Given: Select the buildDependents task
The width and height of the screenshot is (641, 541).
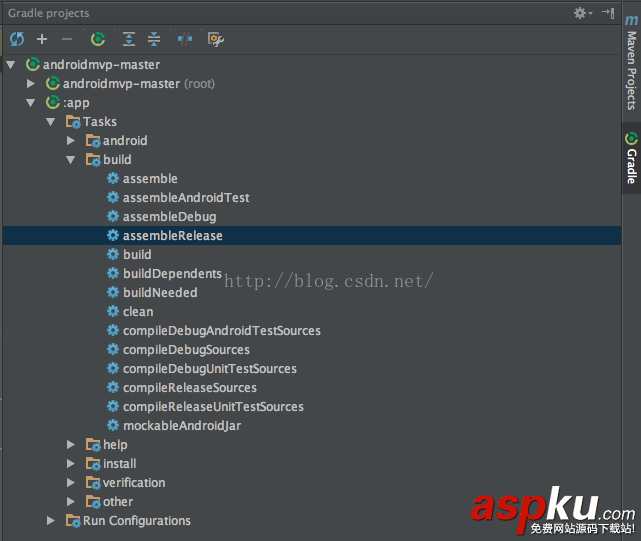Looking at the screenshot, I should [172, 274].
